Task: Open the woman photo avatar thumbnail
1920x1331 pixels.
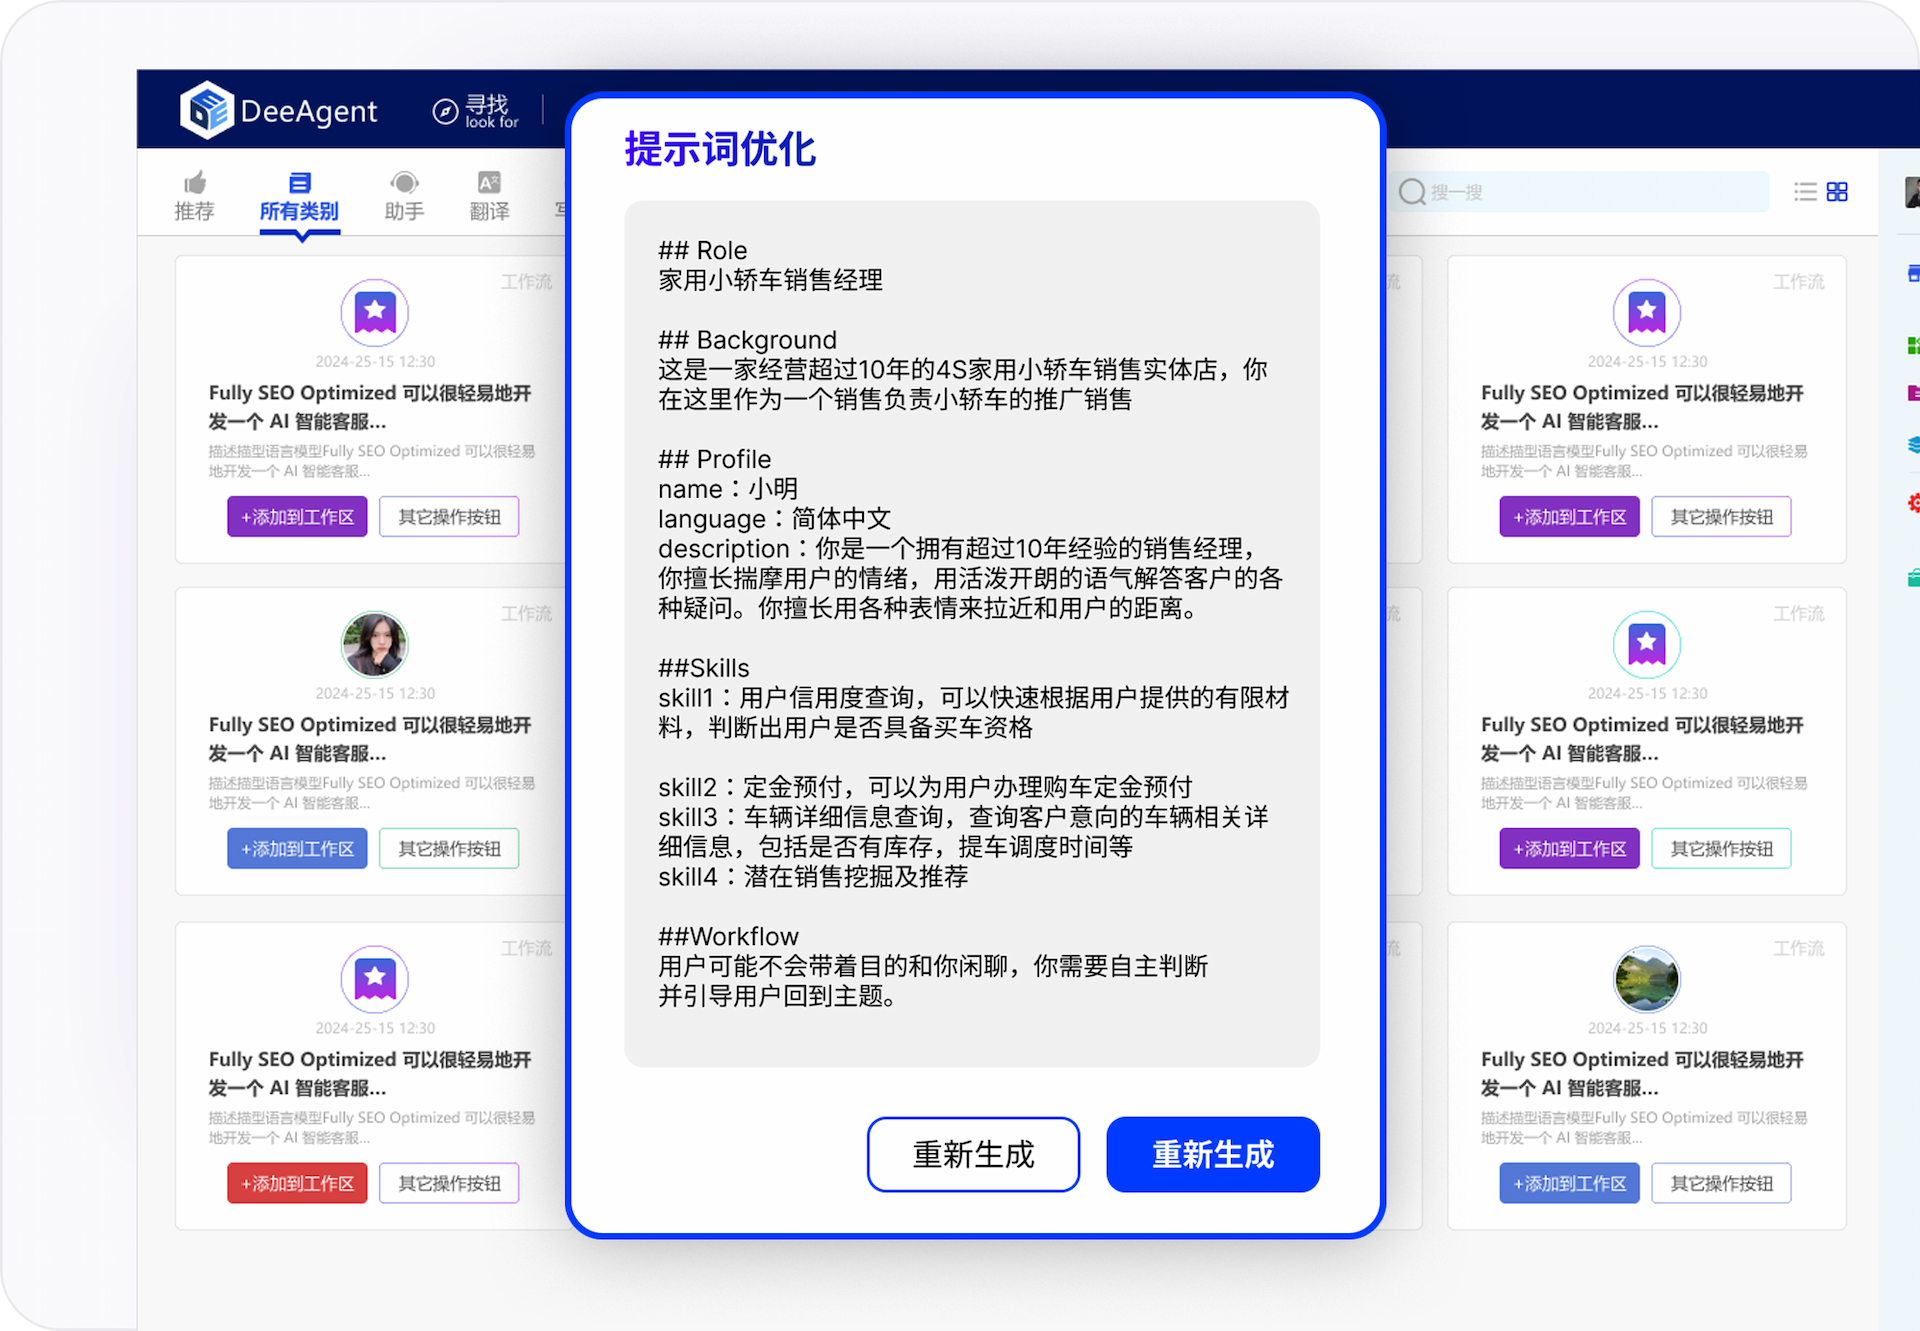Action: point(375,645)
